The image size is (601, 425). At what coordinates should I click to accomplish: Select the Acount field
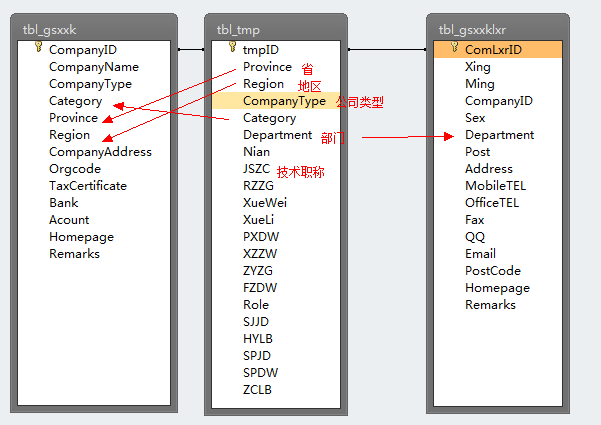69,220
